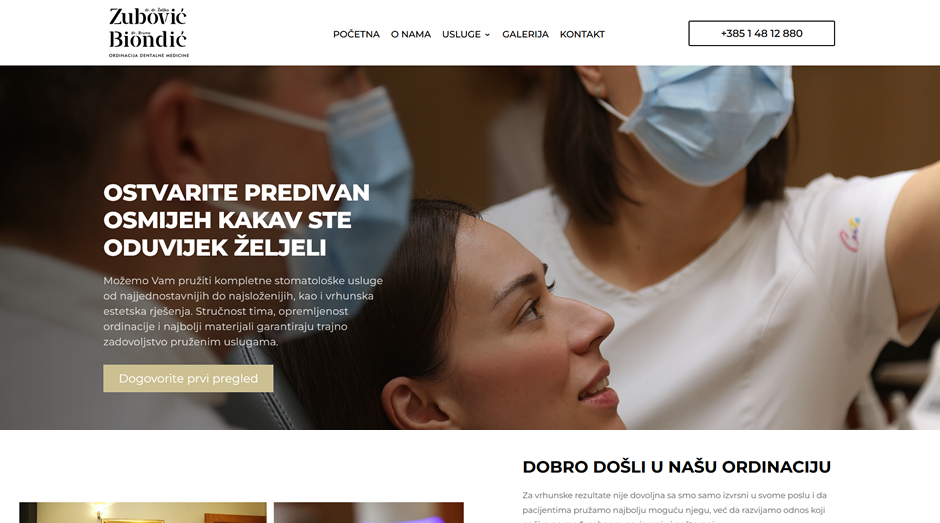Screen dimensions: 940x523
Task: Call the +385 1 48 12 880 button
Action: click(x=761, y=34)
